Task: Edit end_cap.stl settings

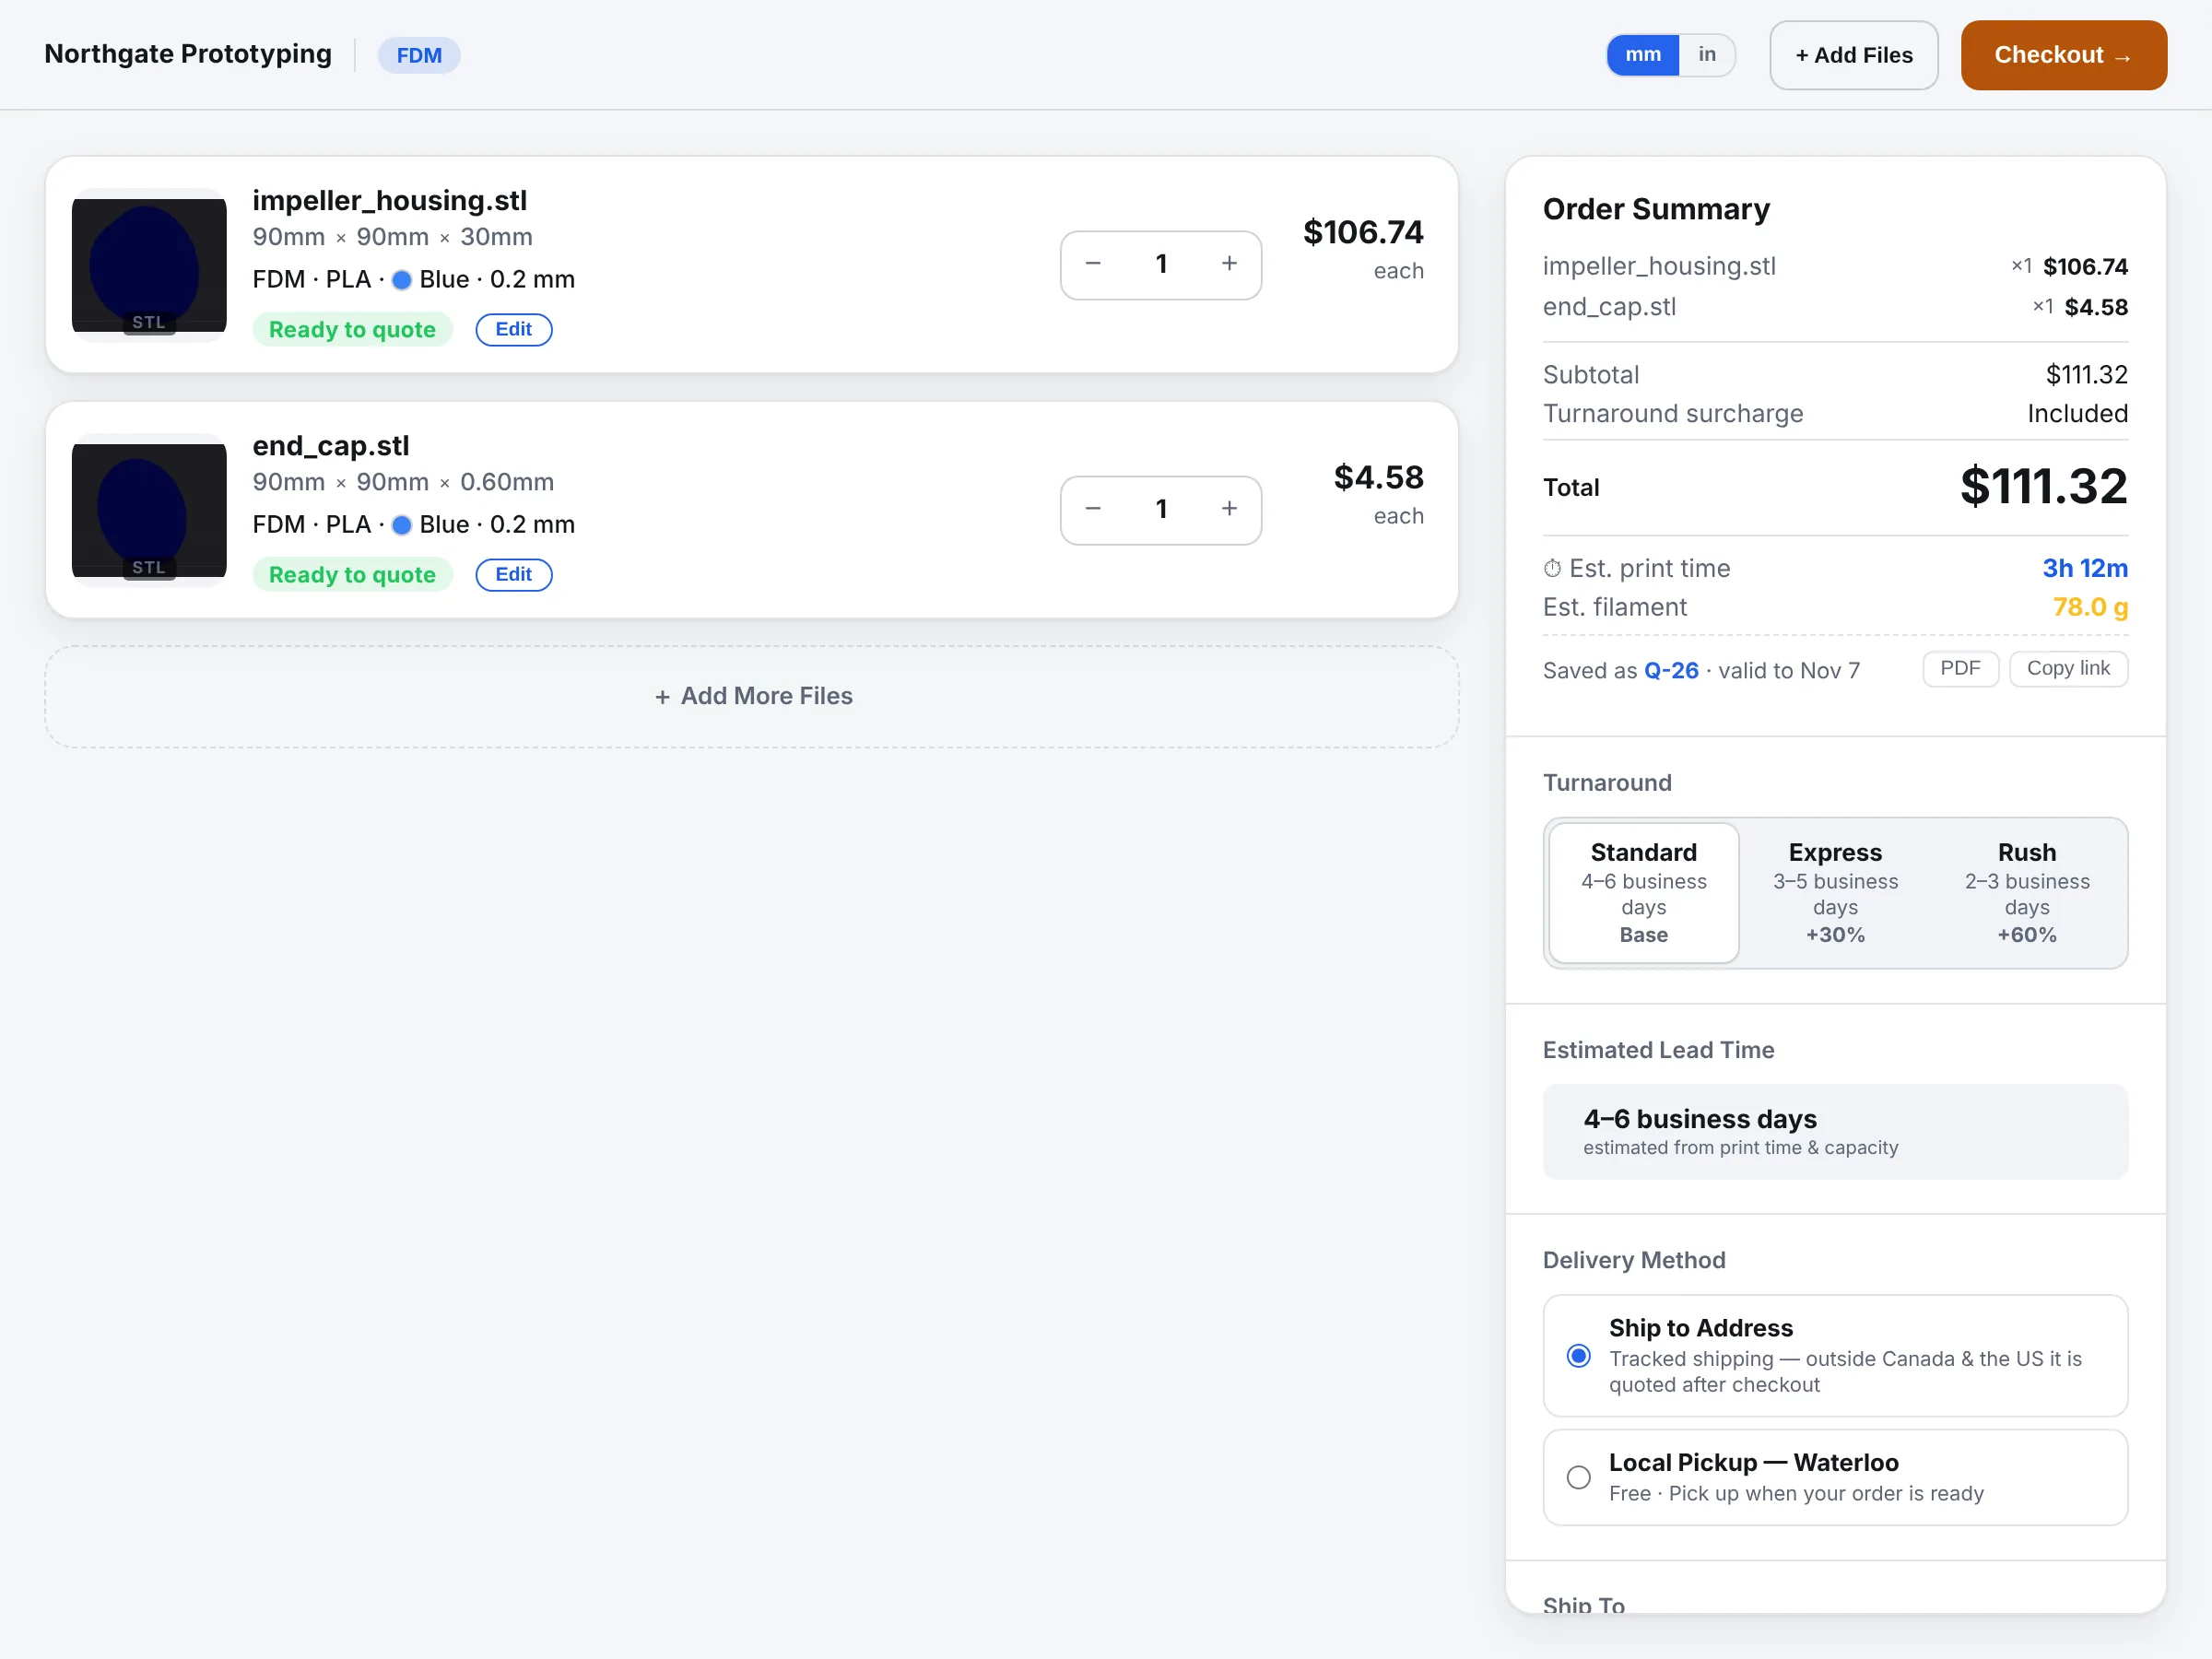Action: coord(513,574)
